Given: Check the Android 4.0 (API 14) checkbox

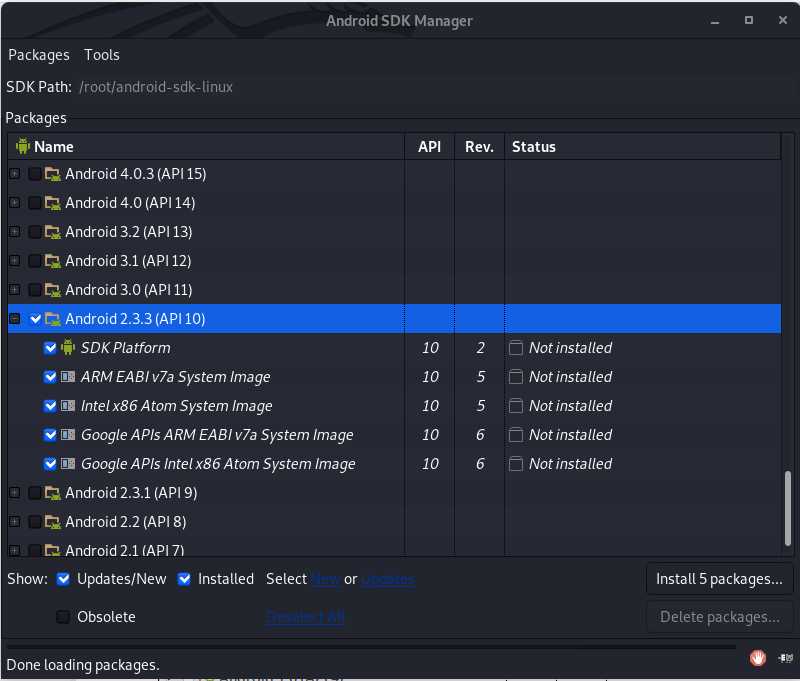Looking at the screenshot, I should pos(35,203).
